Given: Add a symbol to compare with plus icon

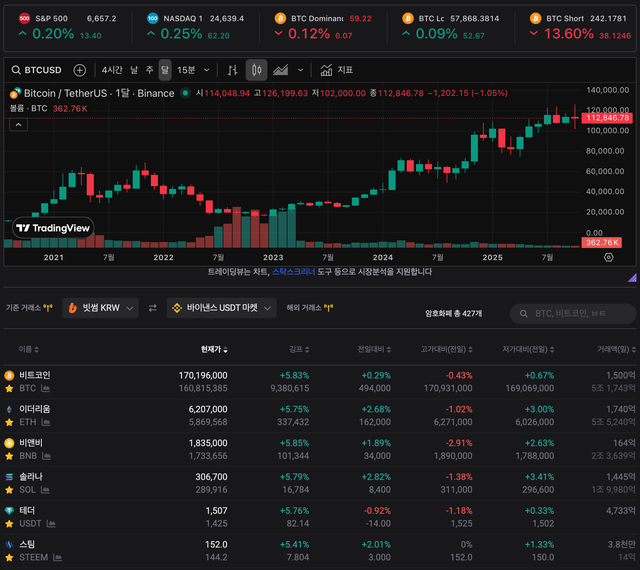Looking at the screenshot, I should pyautogui.click(x=80, y=70).
